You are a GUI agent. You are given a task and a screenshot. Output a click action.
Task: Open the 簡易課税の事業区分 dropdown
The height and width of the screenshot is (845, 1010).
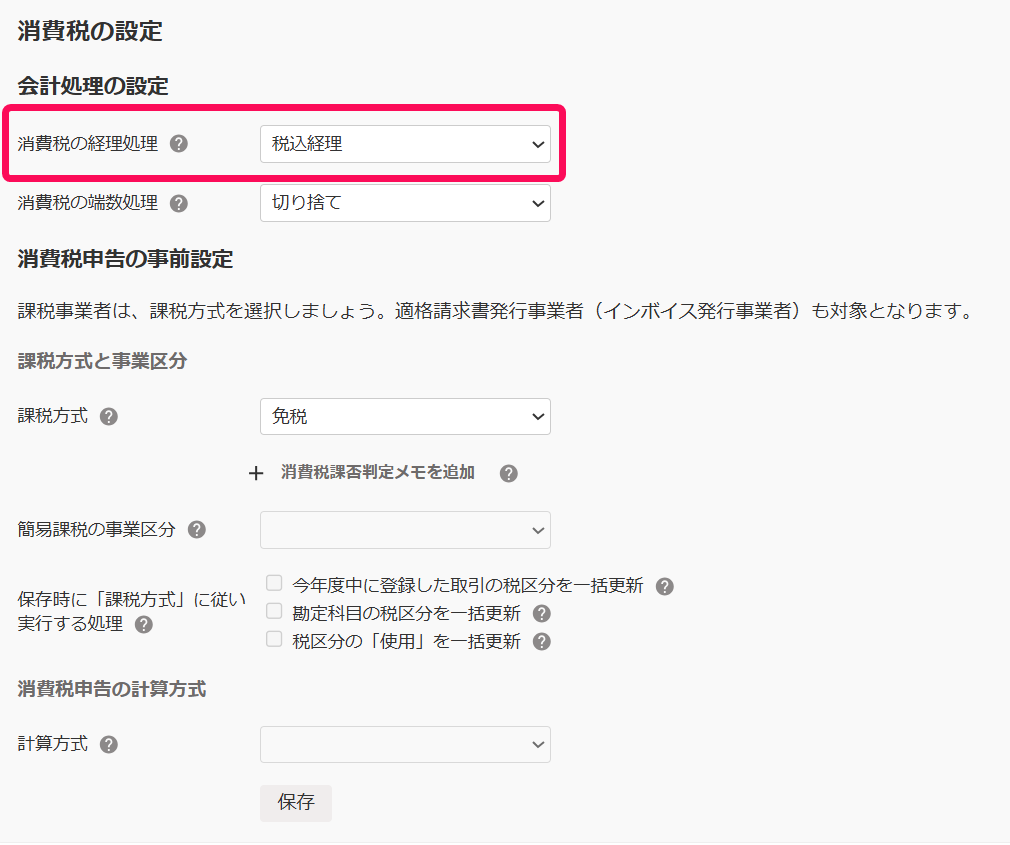[405, 530]
